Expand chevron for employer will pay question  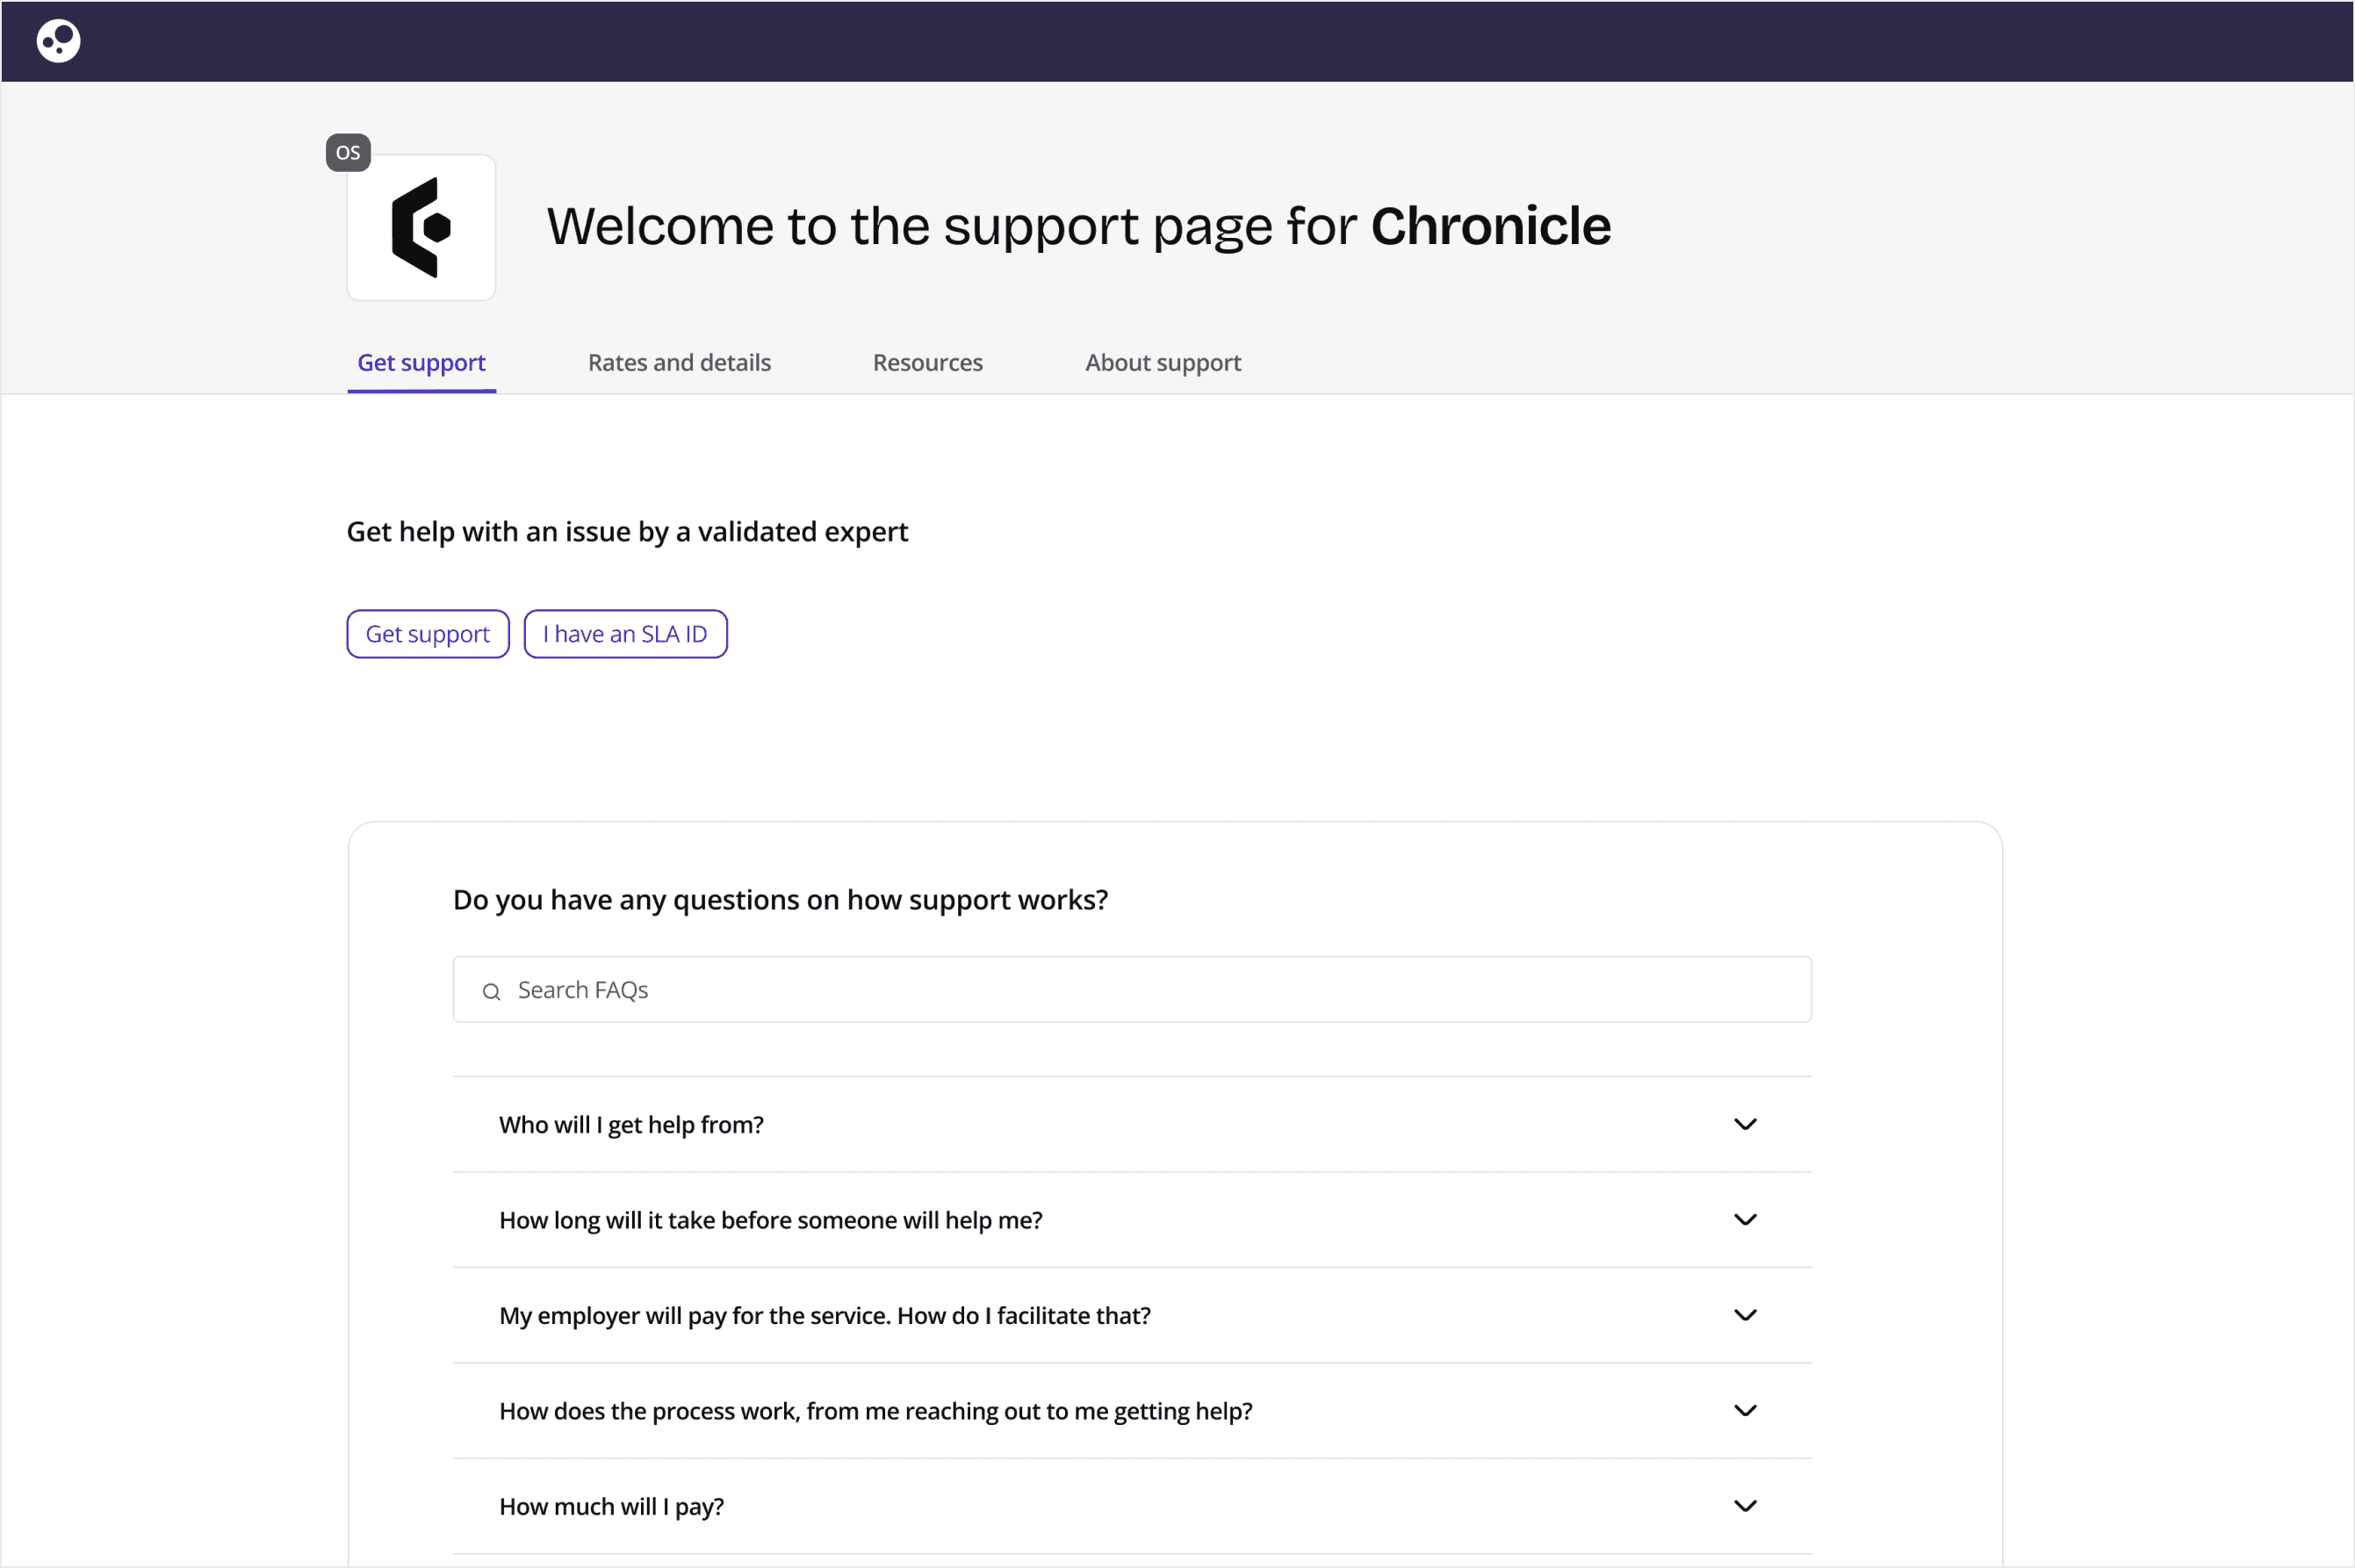coord(1744,1315)
